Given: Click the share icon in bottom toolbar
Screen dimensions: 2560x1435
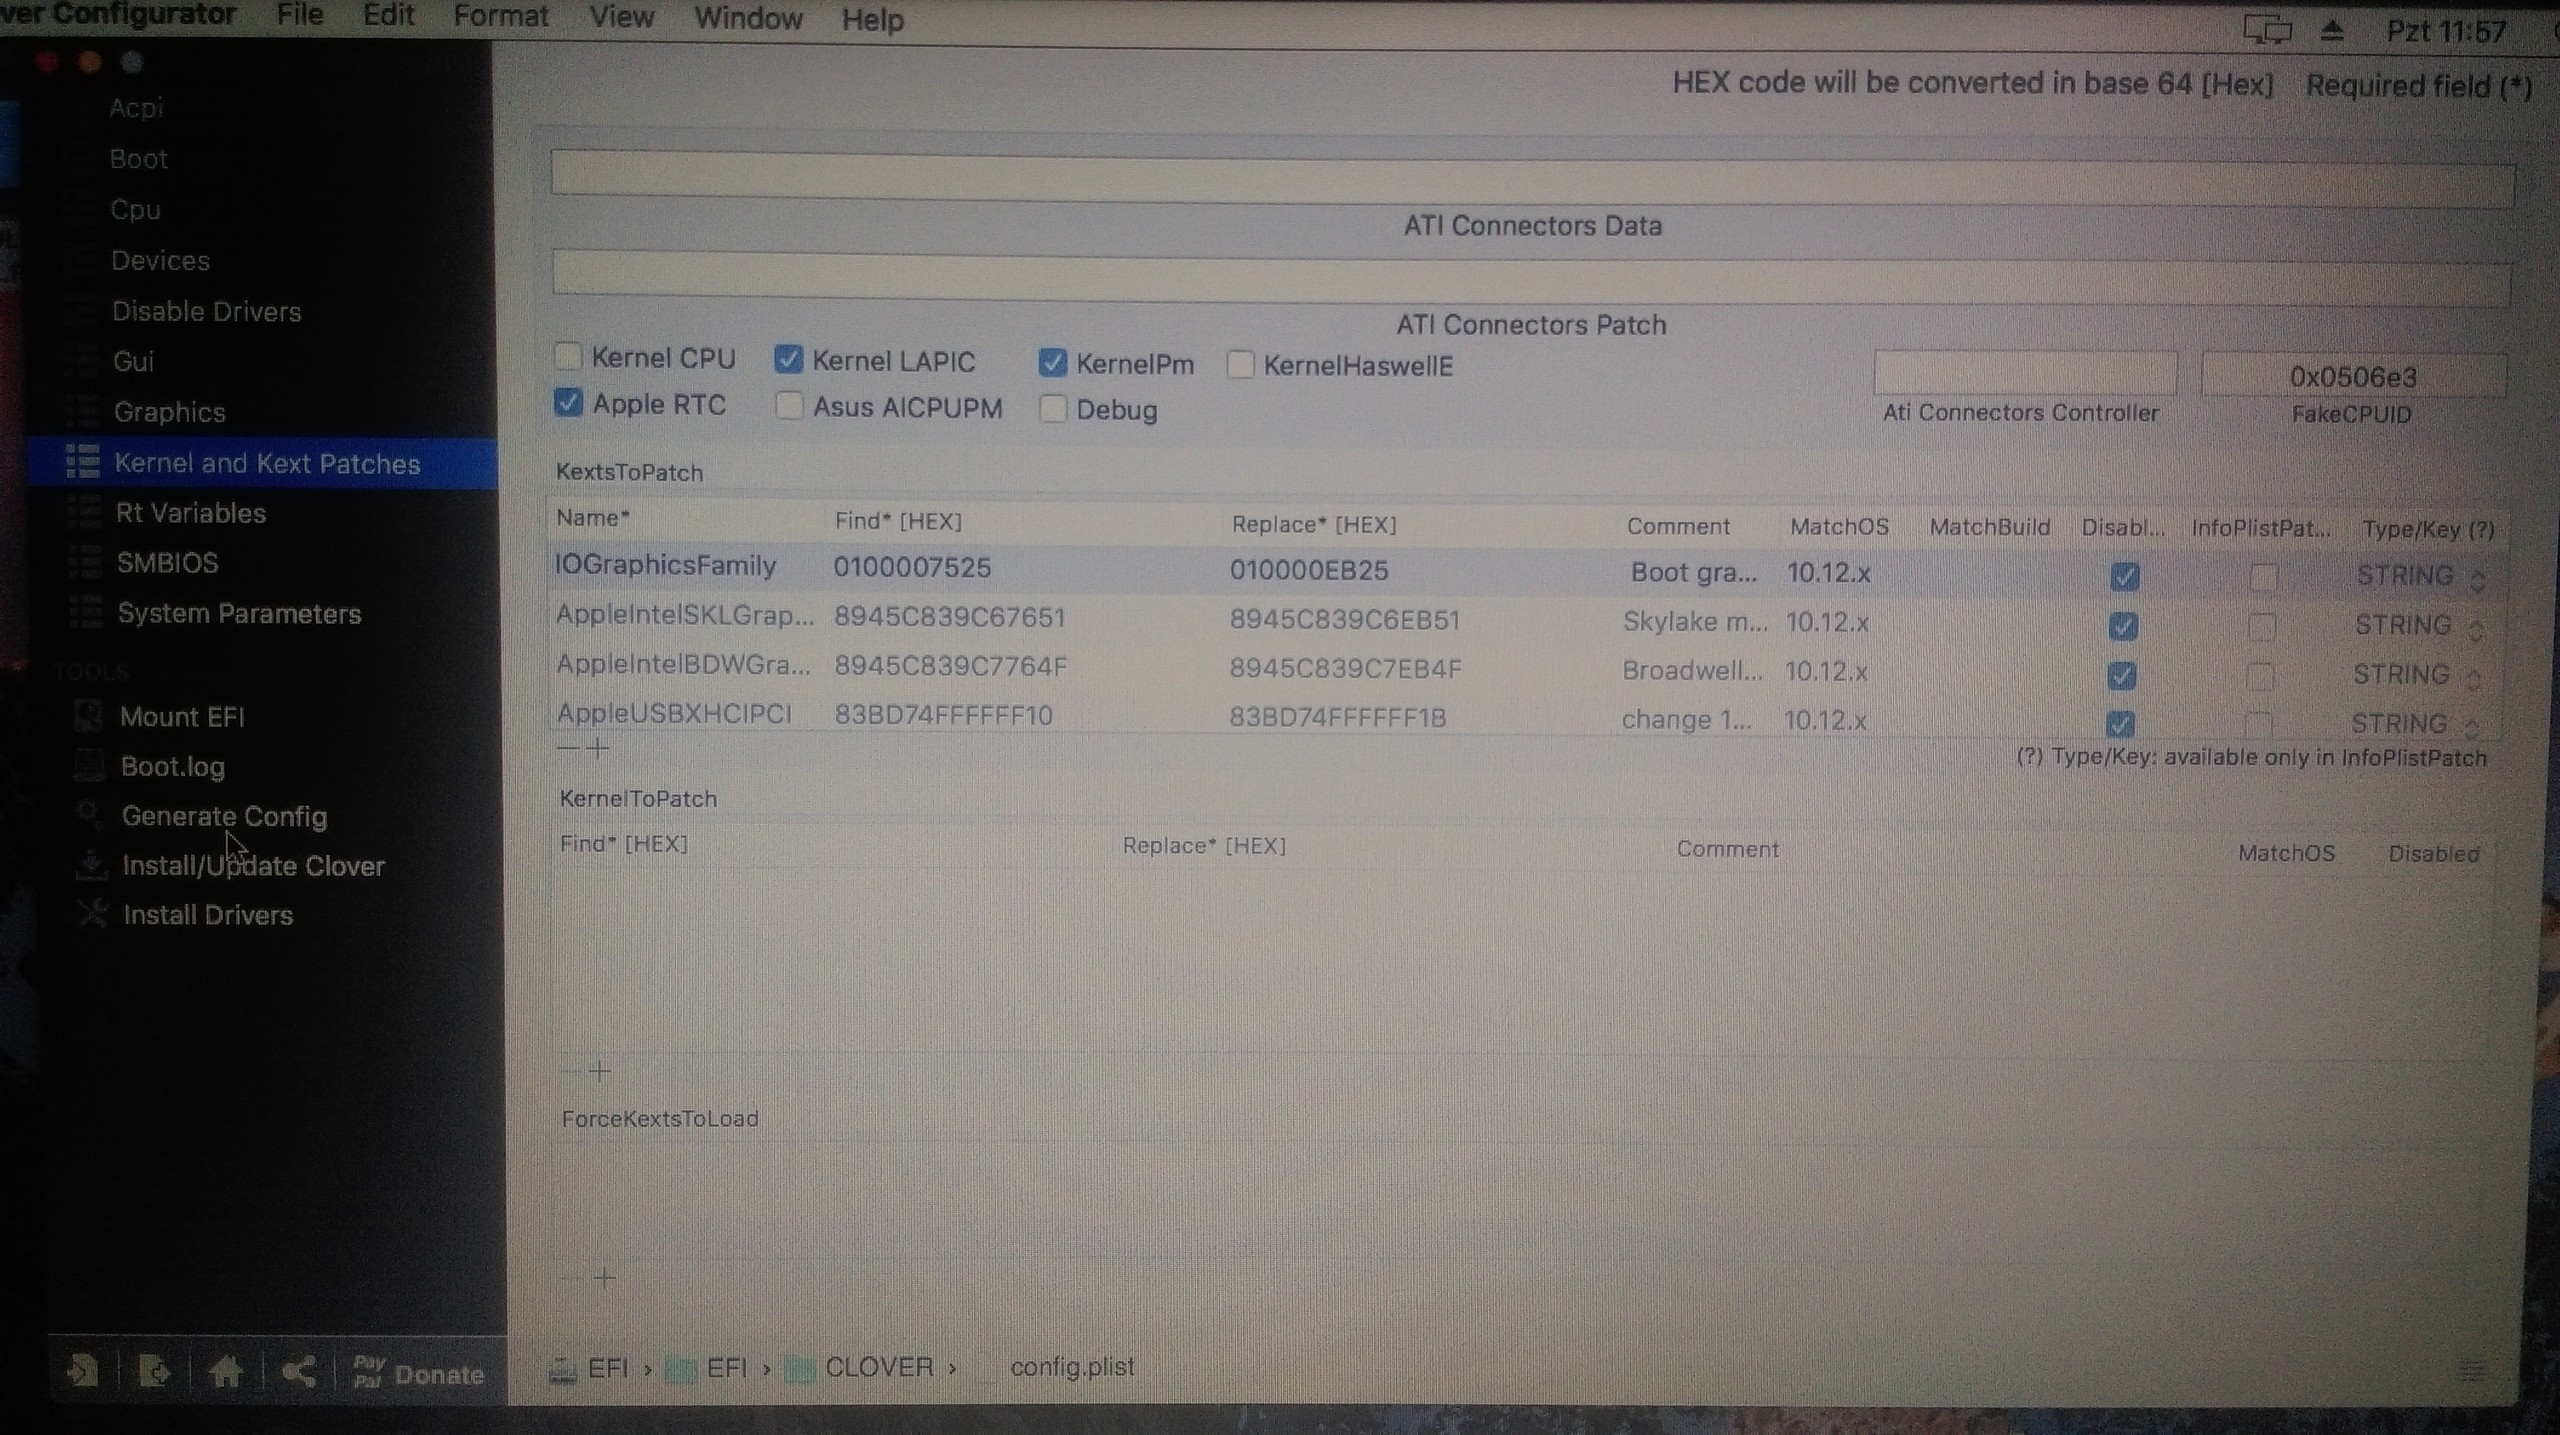Looking at the screenshot, I should coord(298,1371).
